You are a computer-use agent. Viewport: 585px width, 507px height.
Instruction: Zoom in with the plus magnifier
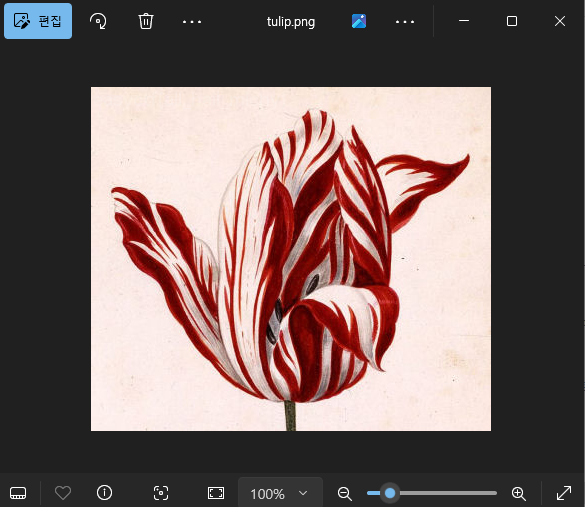pos(519,494)
